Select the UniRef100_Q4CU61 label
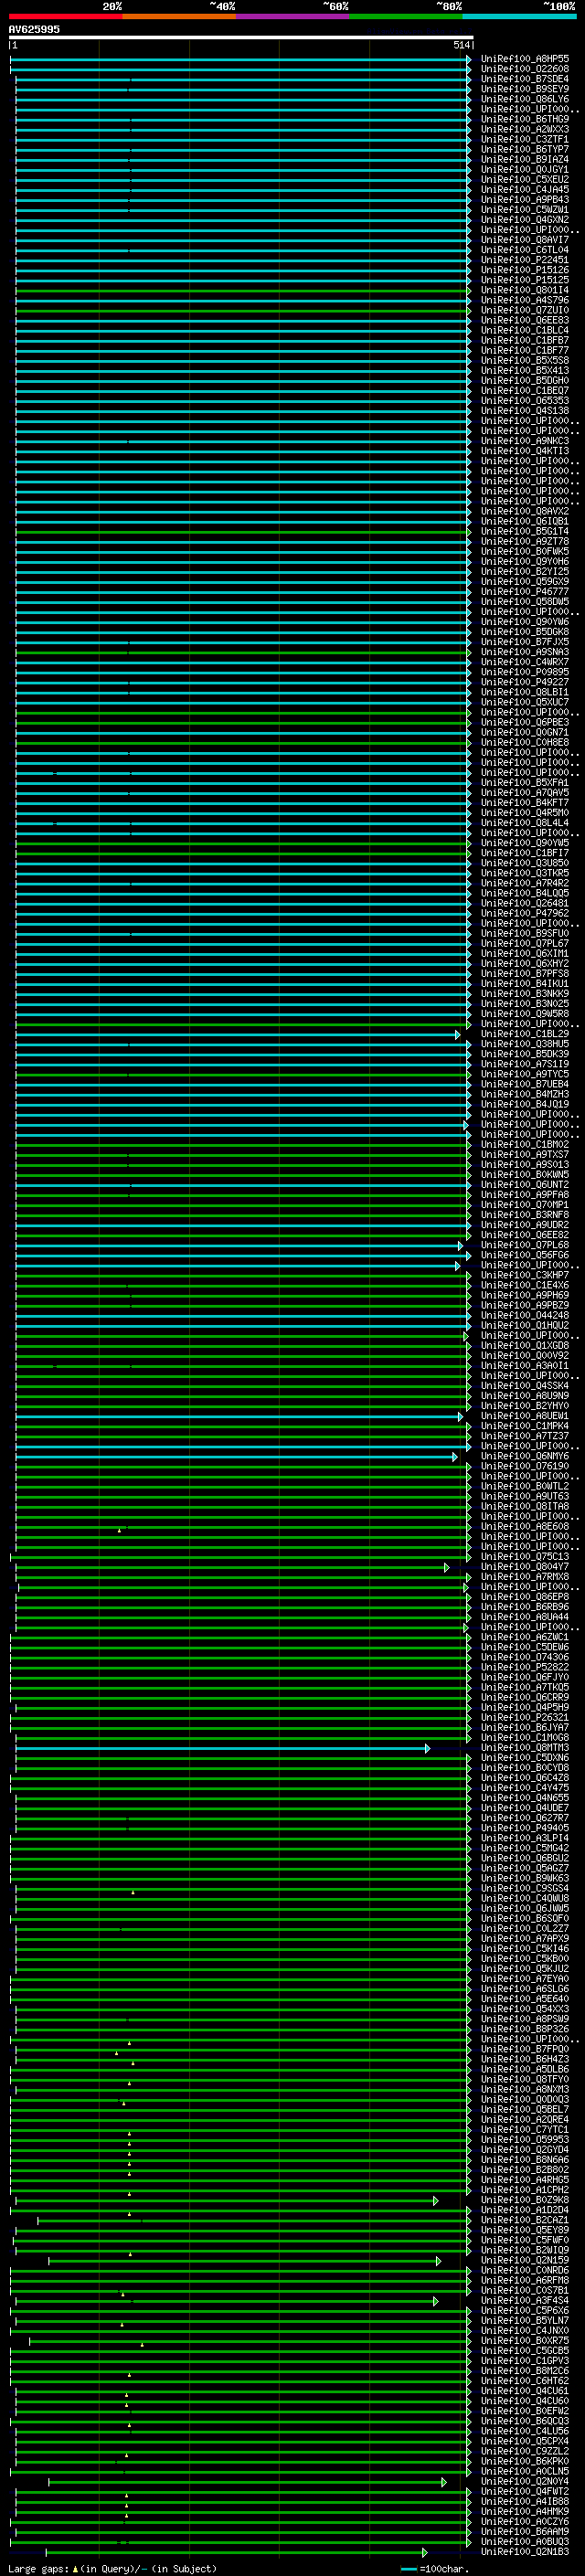585x2576 pixels. (525, 2391)
